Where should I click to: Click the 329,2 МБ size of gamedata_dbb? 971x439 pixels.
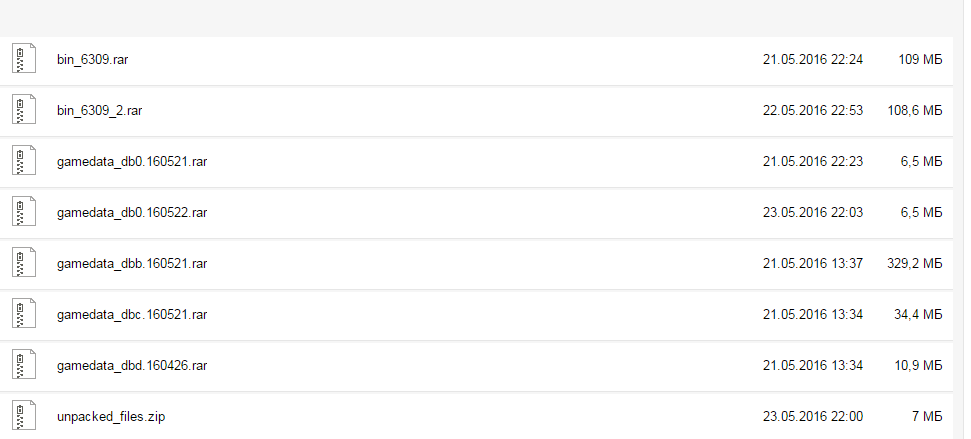918,264
